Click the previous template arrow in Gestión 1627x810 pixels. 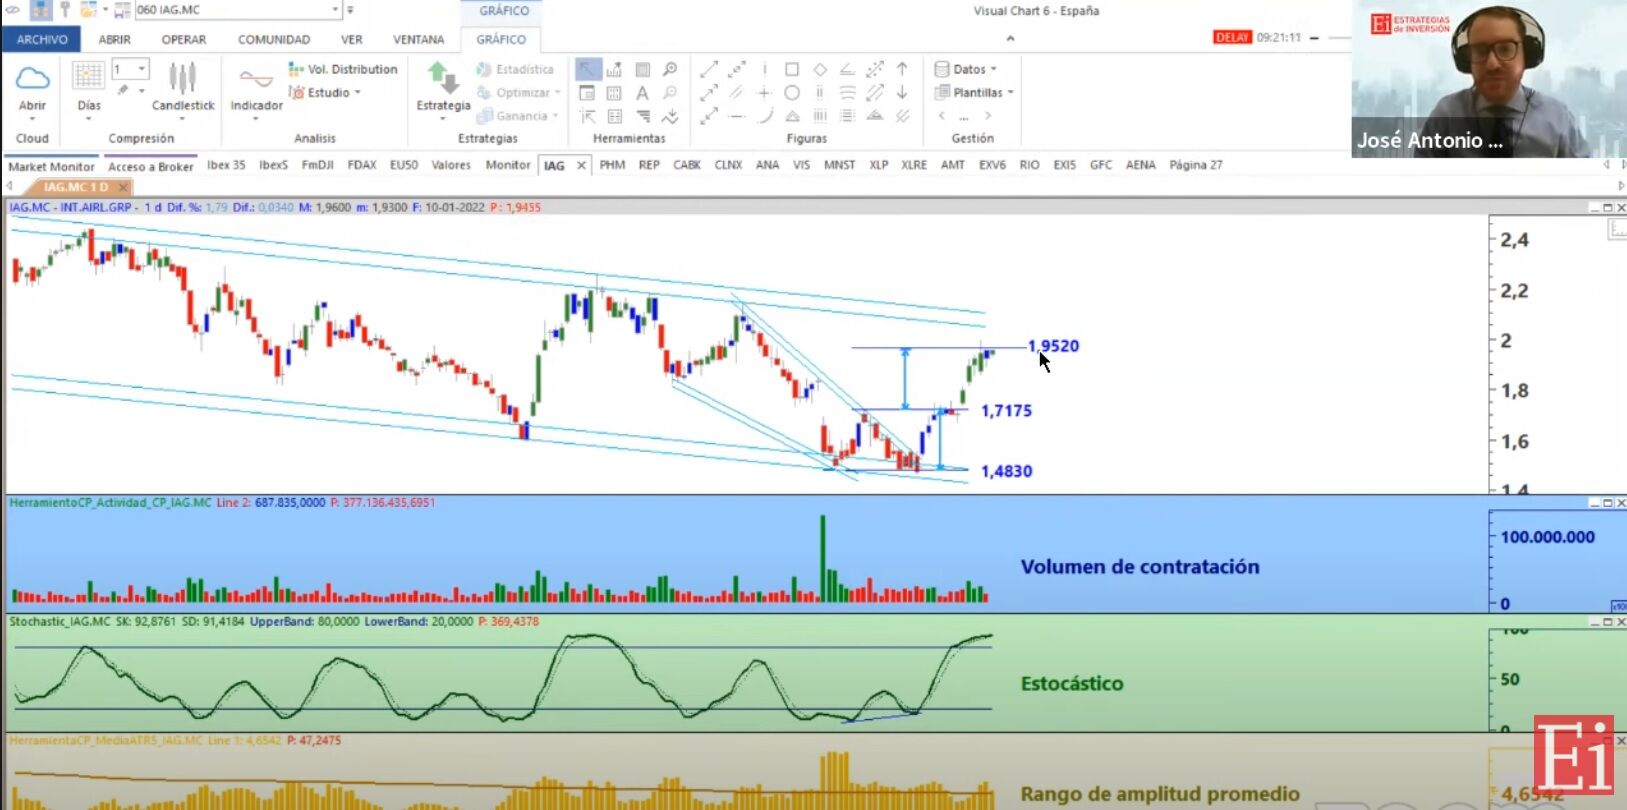[942, 116]
